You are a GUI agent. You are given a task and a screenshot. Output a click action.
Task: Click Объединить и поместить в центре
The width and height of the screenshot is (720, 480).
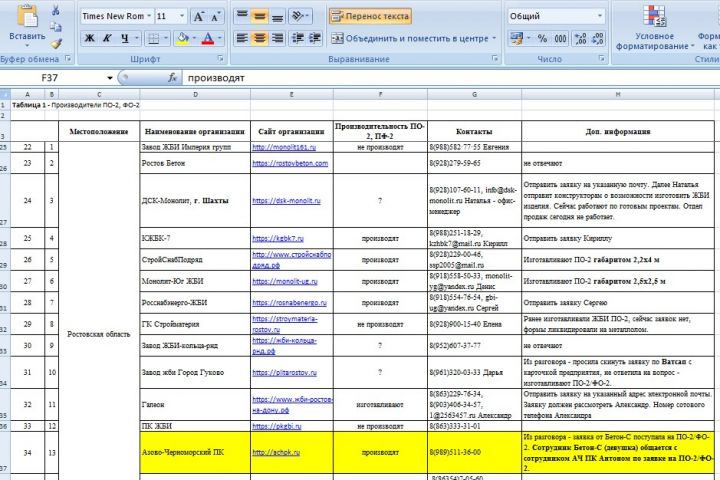[x=409, y=39]
